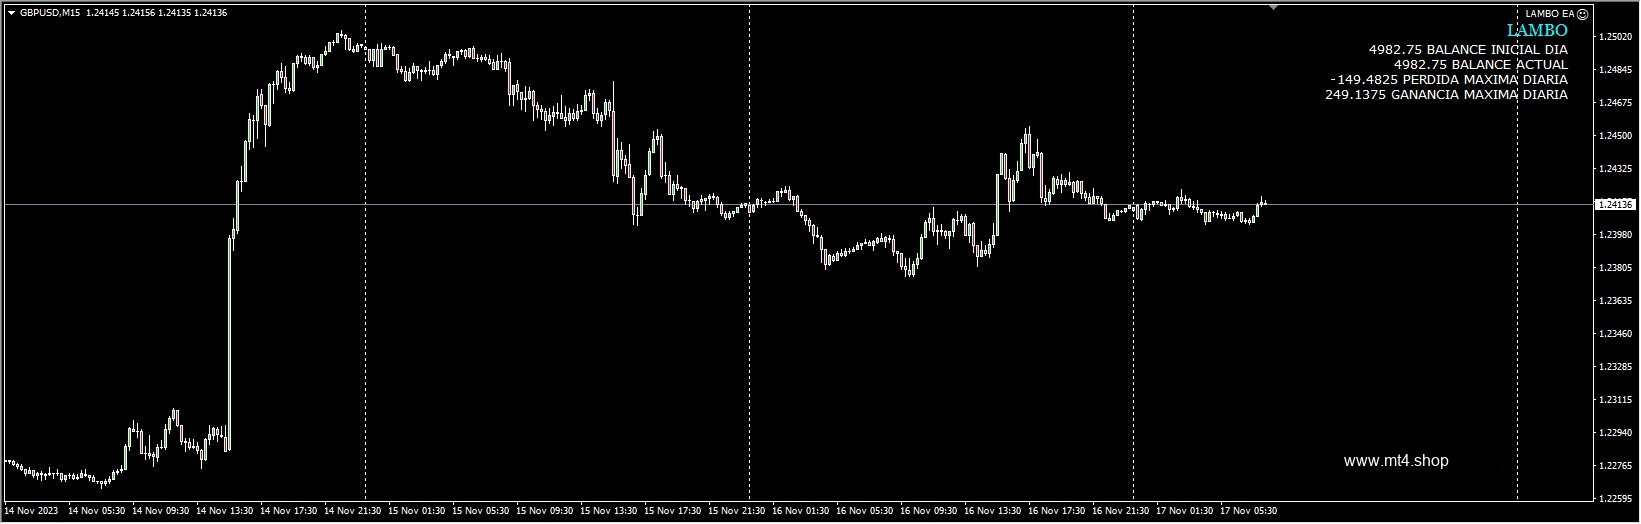Image resolution: width=1641 pixels, height=524 pixels.
Task: Click the 1.24500 price scale value
Action: 1615,135
